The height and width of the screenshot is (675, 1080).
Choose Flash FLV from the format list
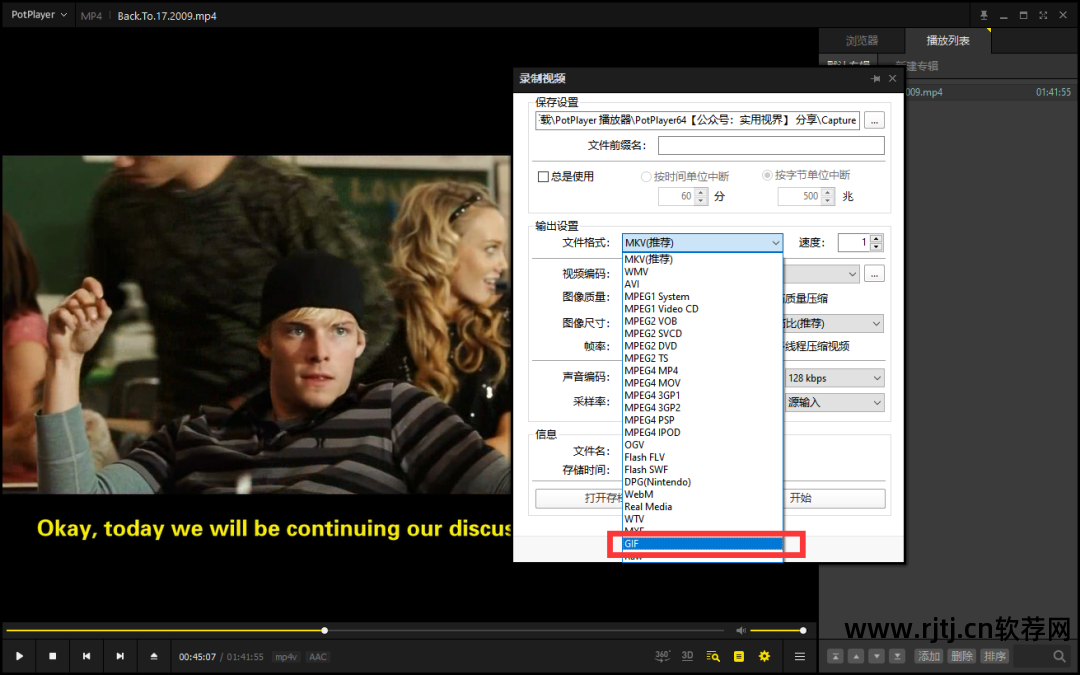703,458
